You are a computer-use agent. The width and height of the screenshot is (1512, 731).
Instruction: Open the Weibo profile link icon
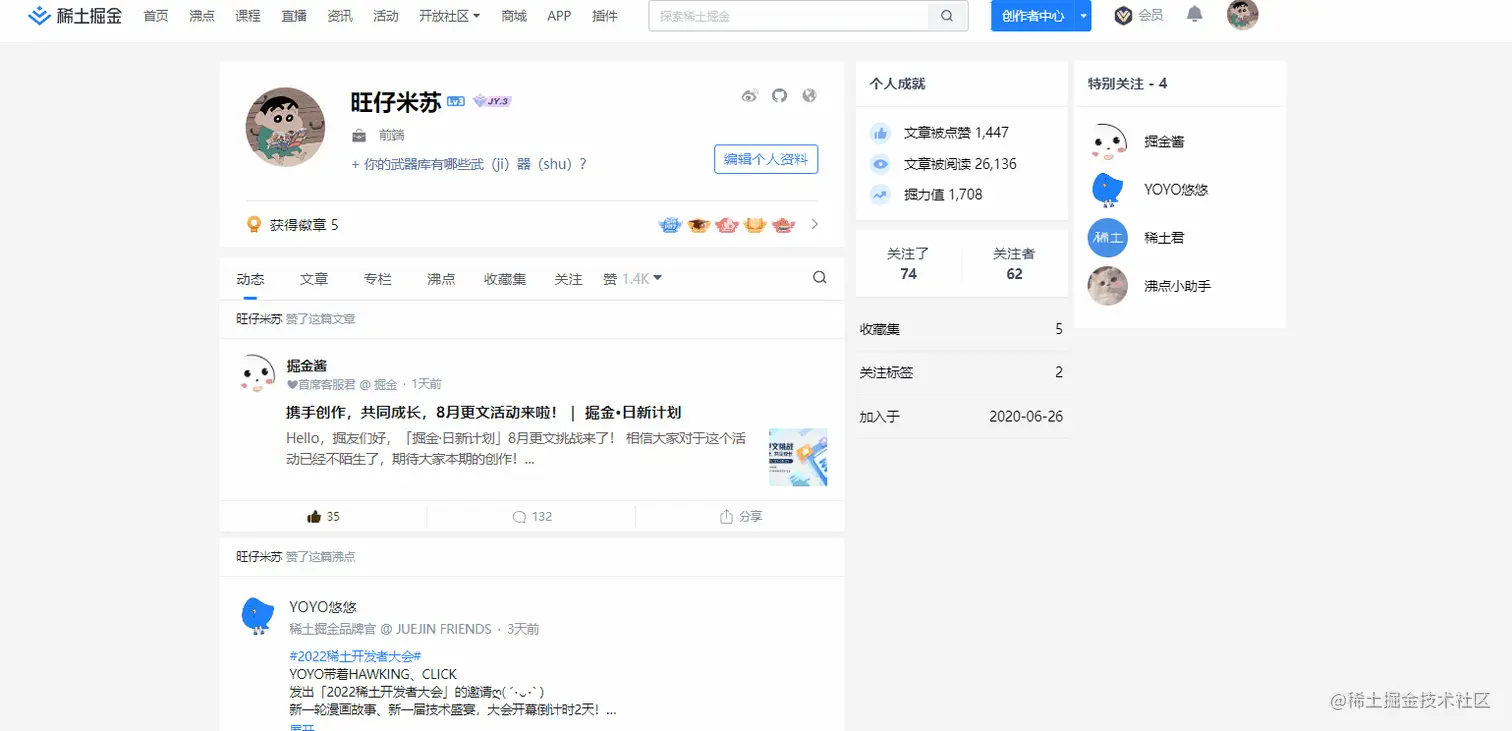click(x=750, y=96)
